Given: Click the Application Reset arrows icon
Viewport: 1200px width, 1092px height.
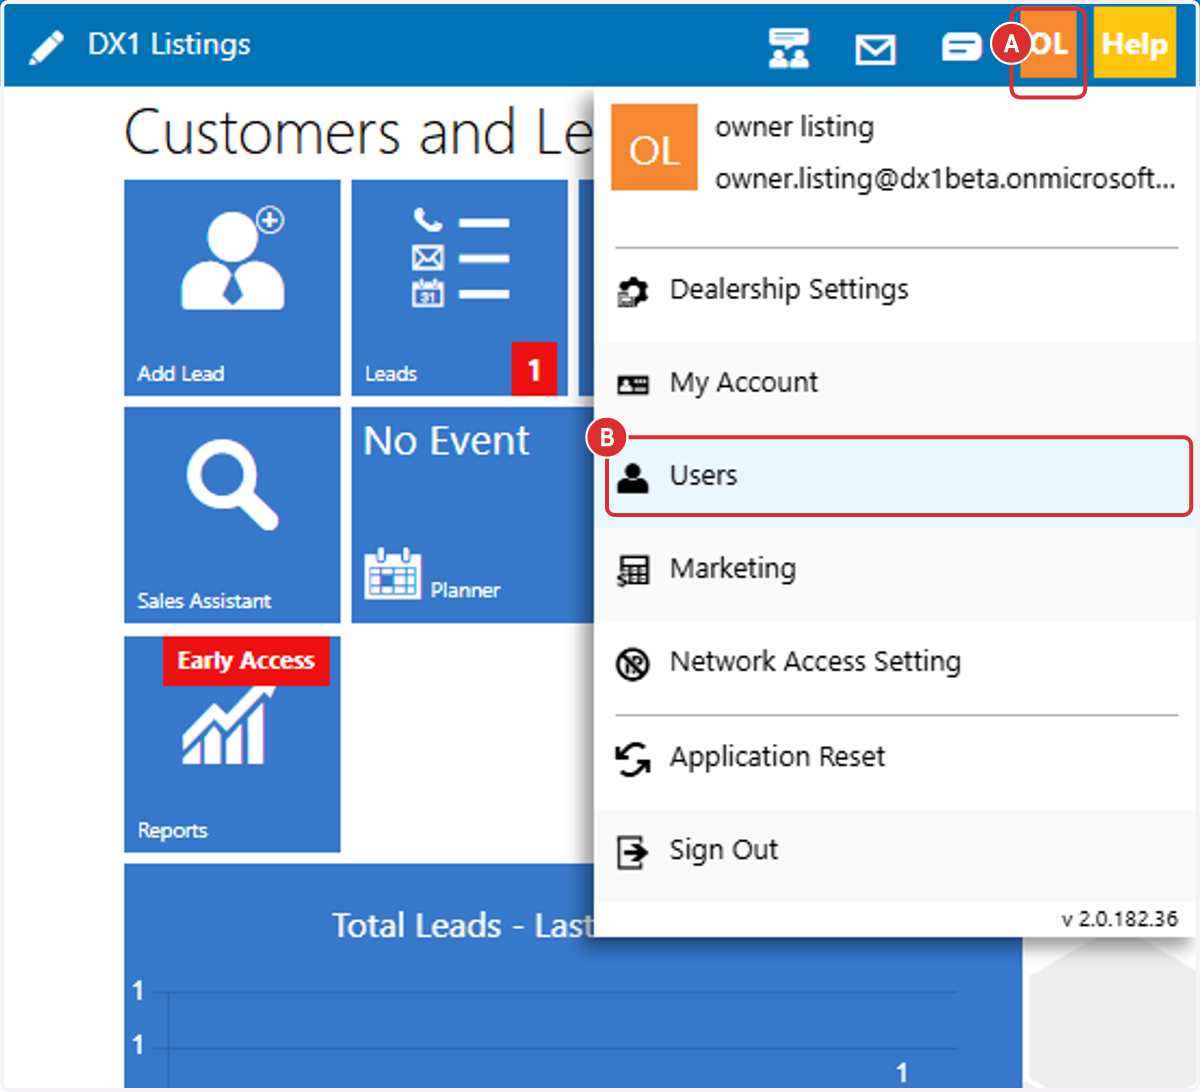Looking at the screenshot, I should (632, 759).
